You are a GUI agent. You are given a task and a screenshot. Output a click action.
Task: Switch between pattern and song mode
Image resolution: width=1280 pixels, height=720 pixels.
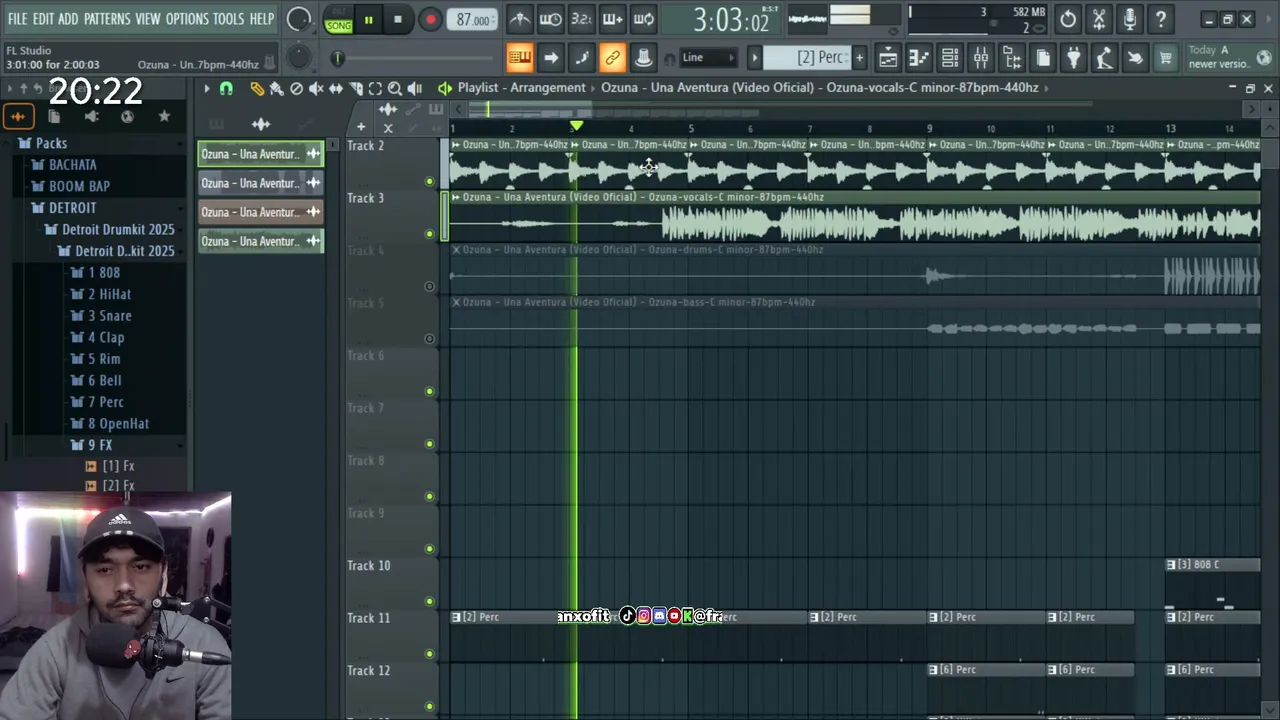(339, 20)
